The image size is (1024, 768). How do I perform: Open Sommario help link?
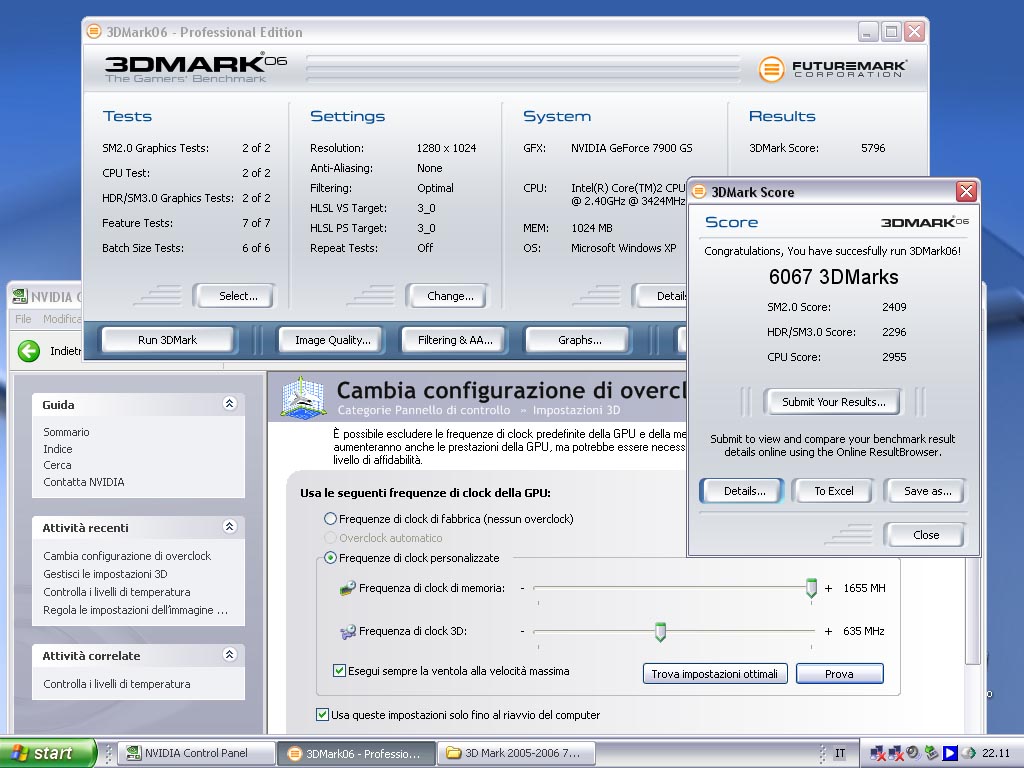click(x=66, y=432)
